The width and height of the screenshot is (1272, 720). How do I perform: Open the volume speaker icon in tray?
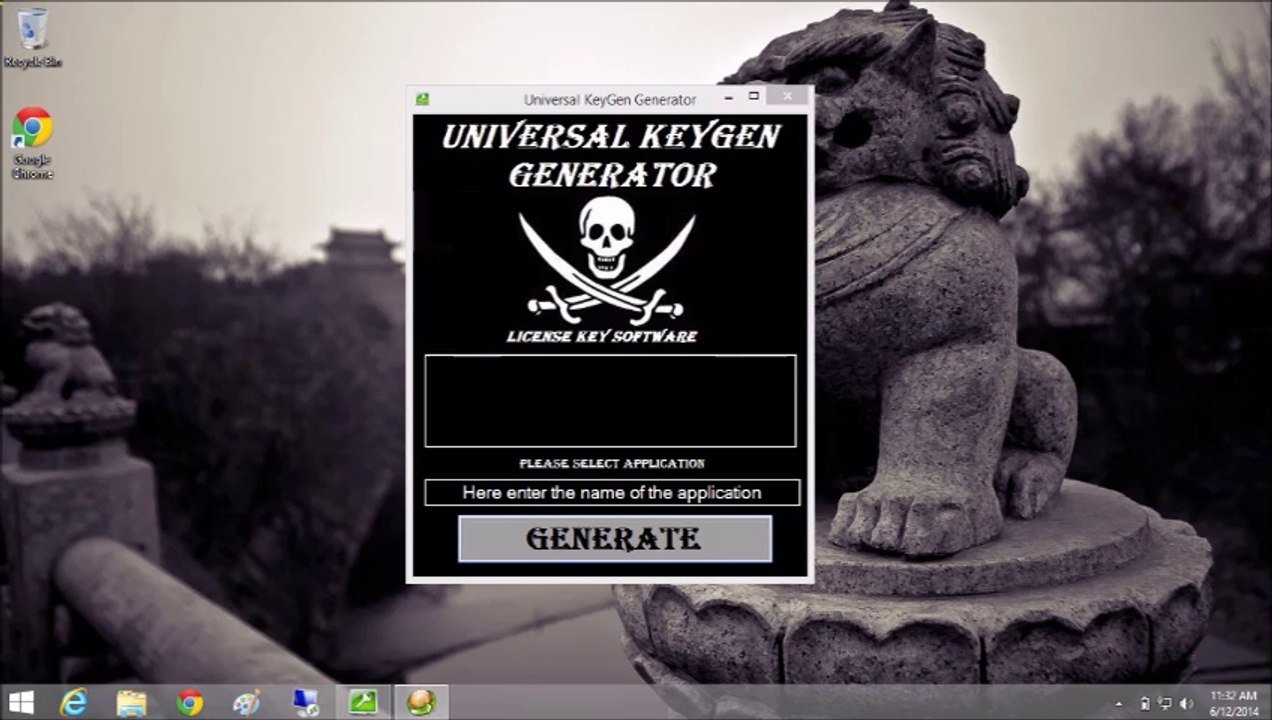1187,704
